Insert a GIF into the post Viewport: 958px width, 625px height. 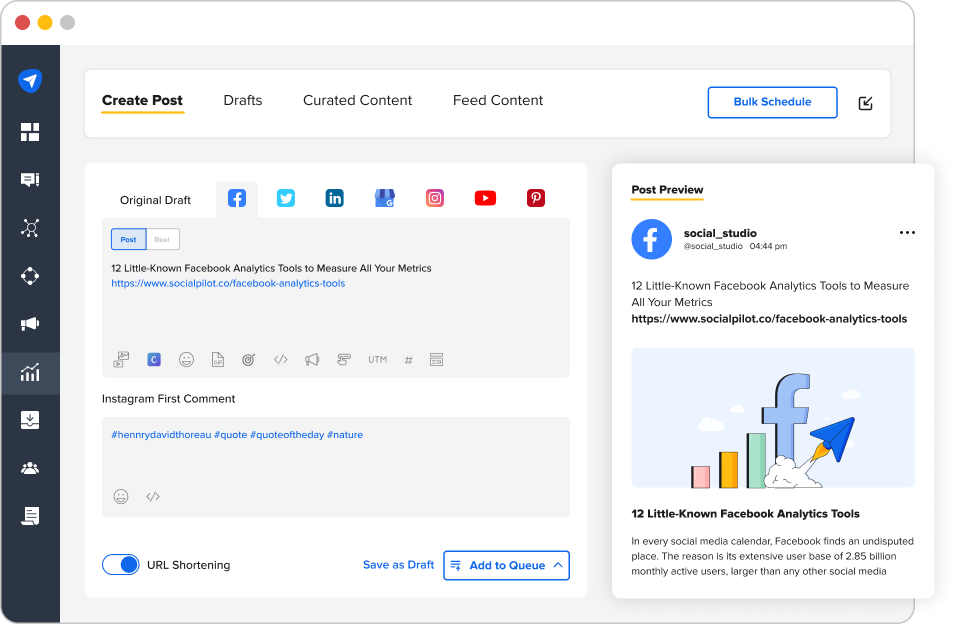218,359
